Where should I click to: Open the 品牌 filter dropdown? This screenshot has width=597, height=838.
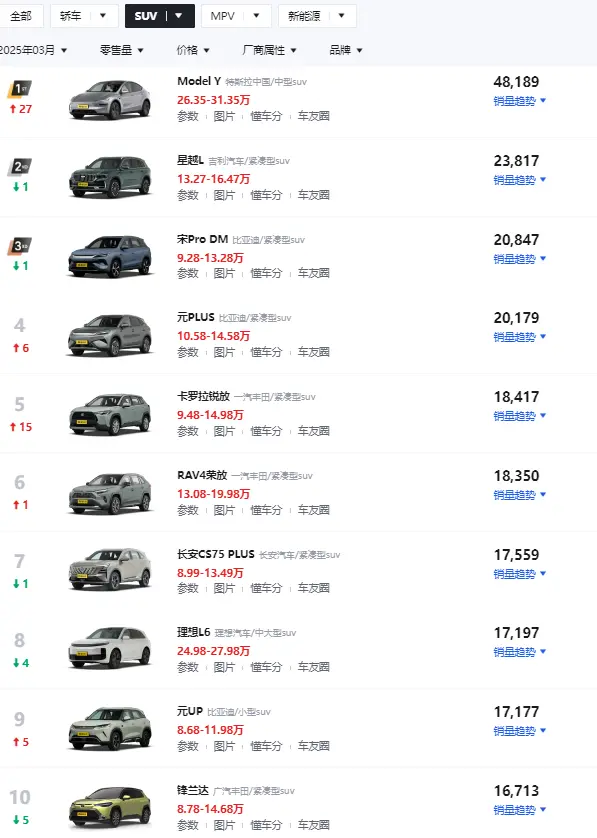[346, 50]
